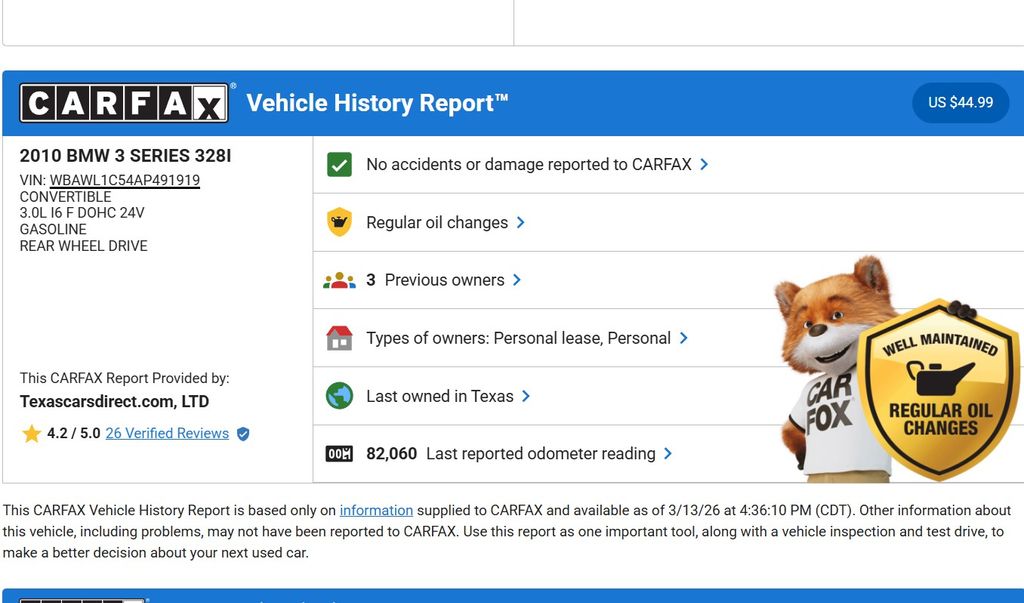Click the three-people previous owners icon
Screen dimensions: 1024x603
(340, 280)
